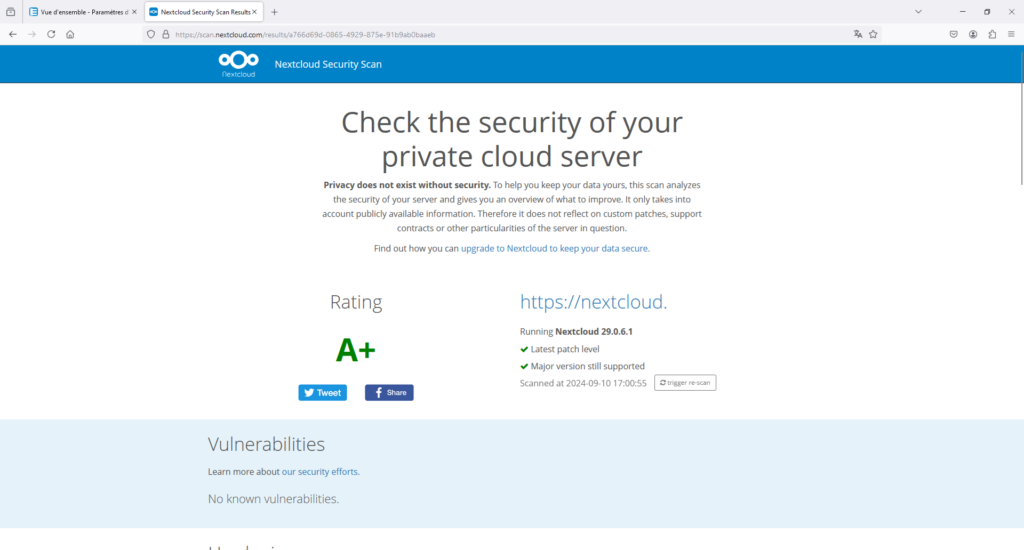Expand the list all tabs chevron

918,12
